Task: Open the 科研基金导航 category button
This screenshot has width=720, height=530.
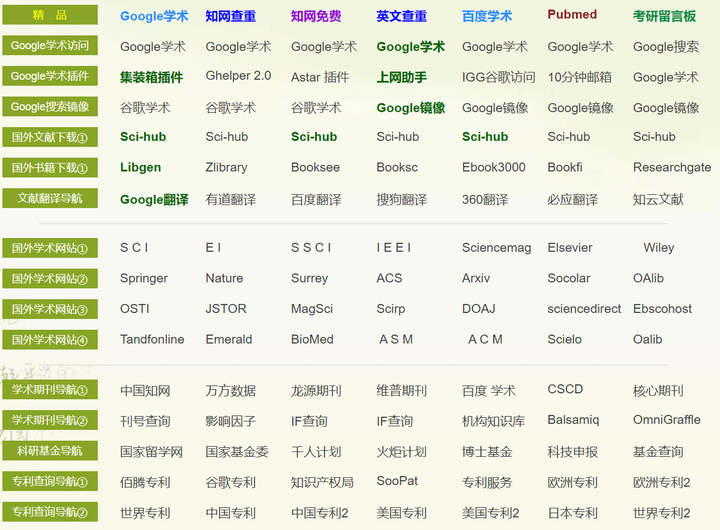Action: pyautogui.click(x=50, y=451)
